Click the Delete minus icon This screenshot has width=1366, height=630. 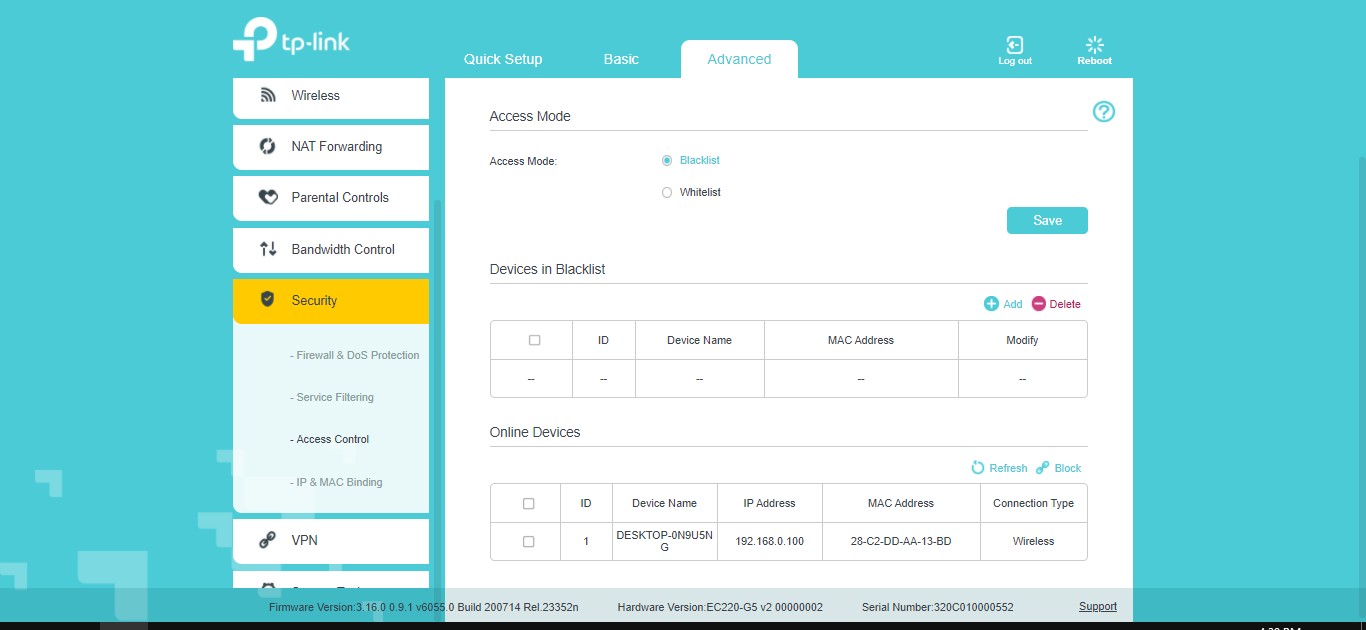pyautogui.click(x=1039, y=304)
